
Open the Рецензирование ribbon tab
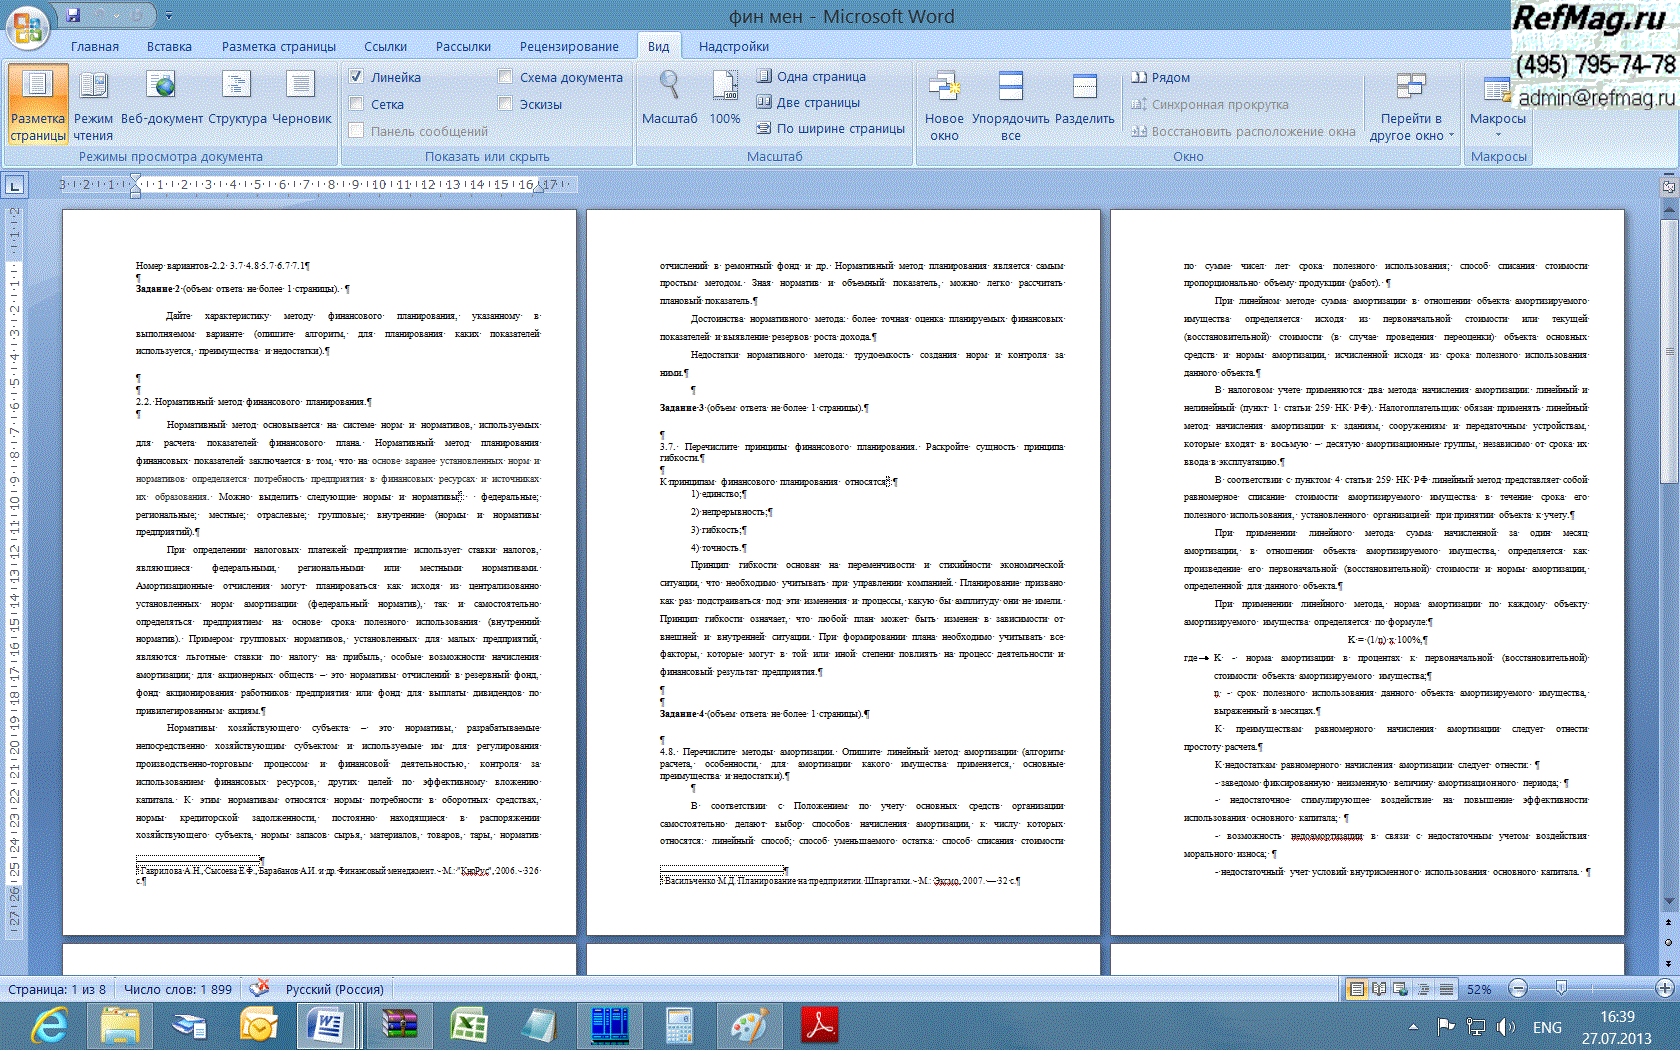(569, 46)
